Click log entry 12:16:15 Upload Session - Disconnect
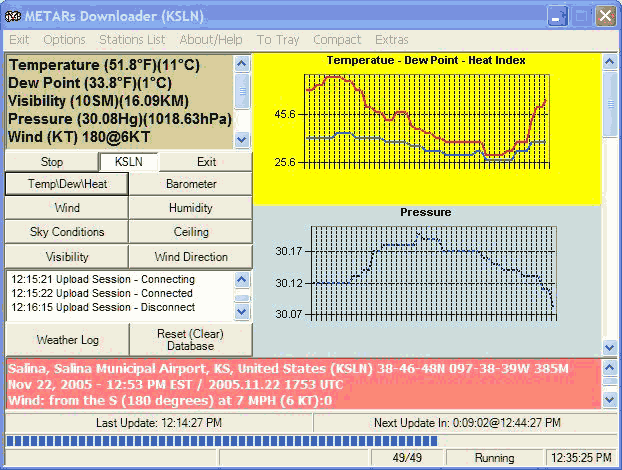The image size is (622, 470). pyautogui.click(x=103, y=307)
